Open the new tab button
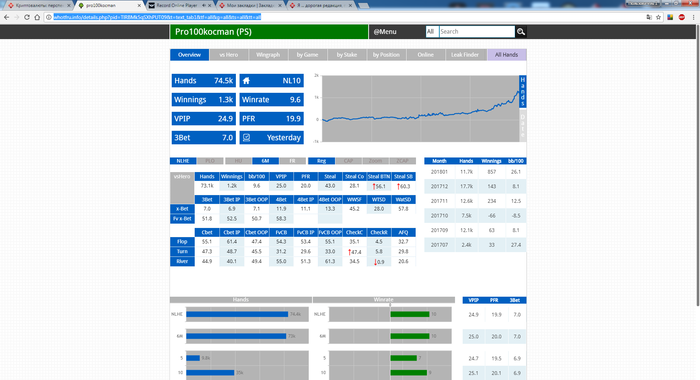Screen dimensions: 700x380 coord(363,5)
